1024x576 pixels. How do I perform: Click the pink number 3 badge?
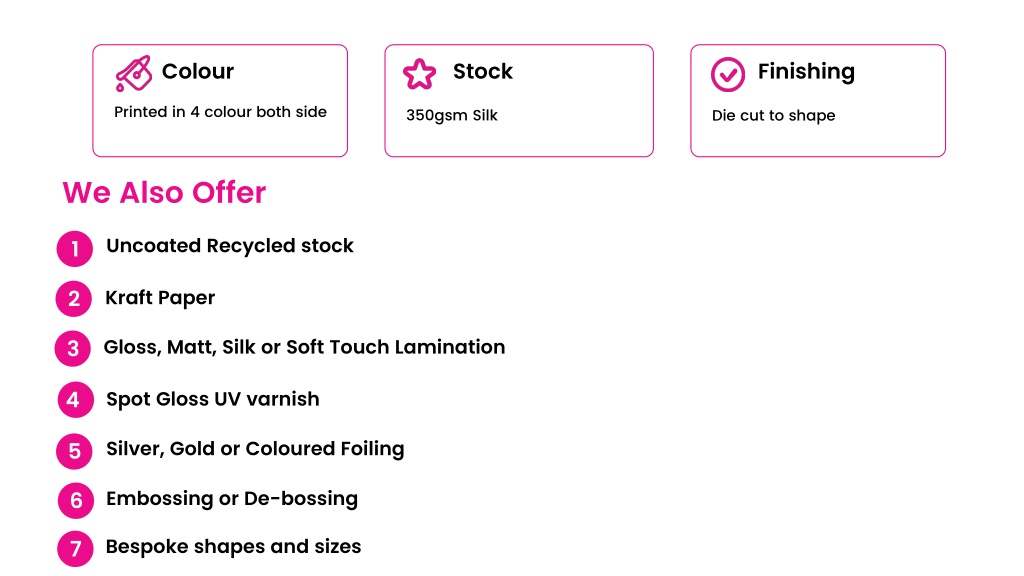[x=72, y=348]
